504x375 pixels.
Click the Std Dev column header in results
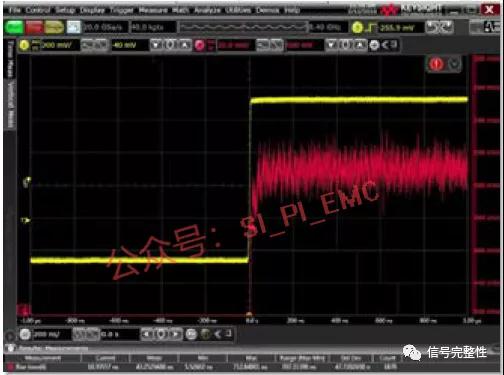pos(351,358)
